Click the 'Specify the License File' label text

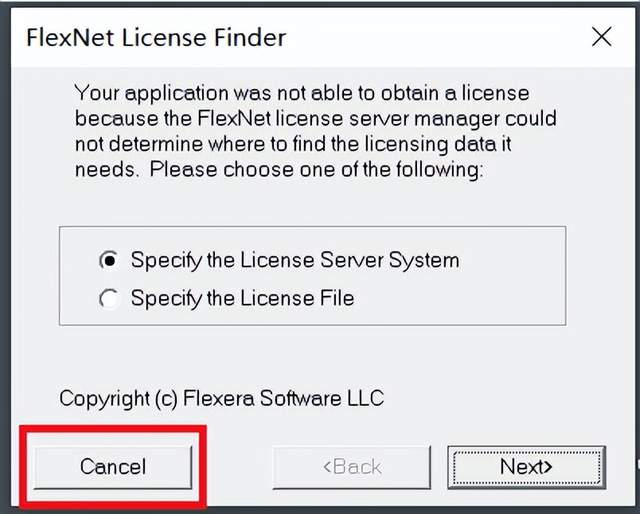point(242,298)
